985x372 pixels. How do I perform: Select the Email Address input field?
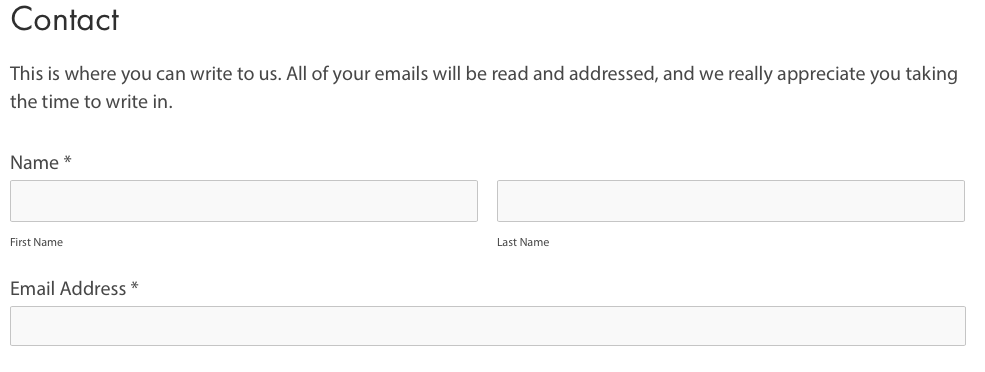pos(487,326)
